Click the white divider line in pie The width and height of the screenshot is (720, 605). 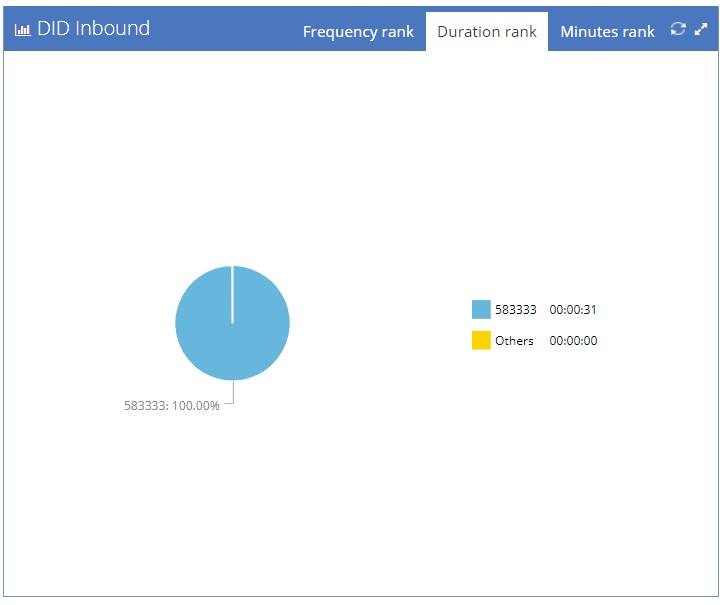tap(232, 294)
